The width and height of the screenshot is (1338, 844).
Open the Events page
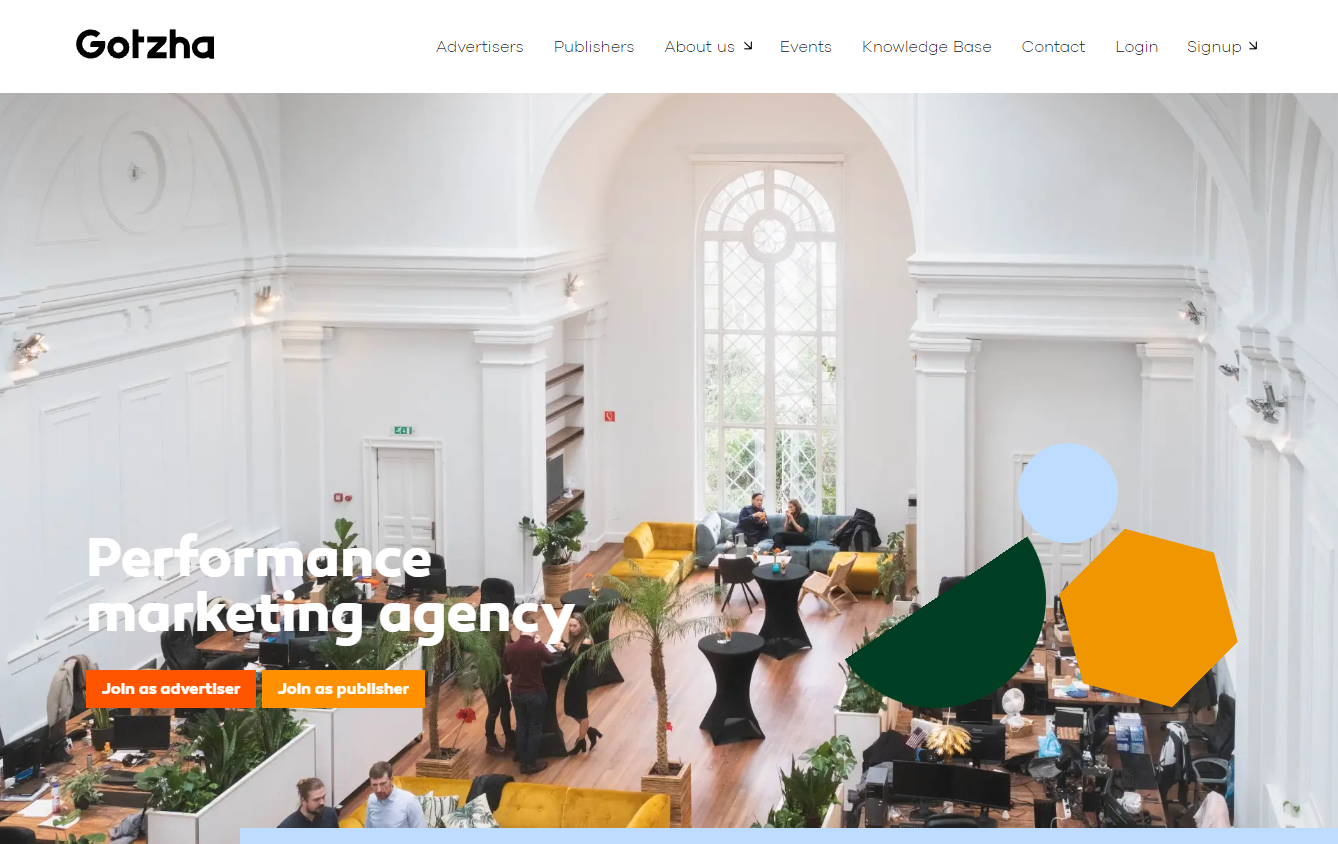(806, 47)
